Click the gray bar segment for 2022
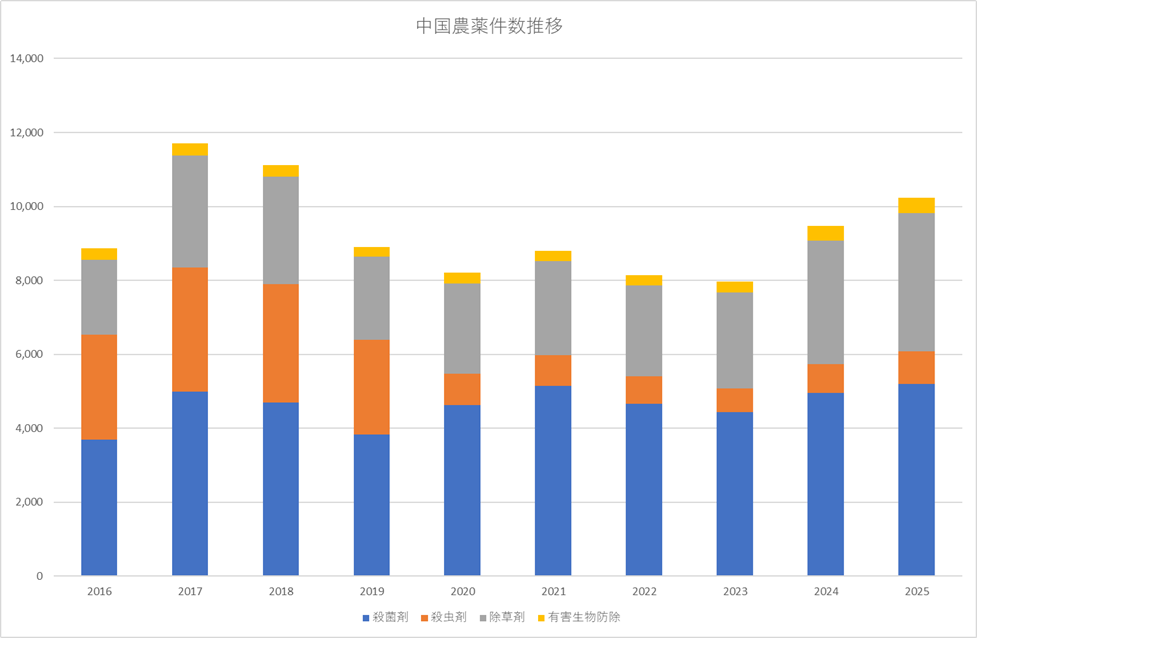 coord(644,330)
